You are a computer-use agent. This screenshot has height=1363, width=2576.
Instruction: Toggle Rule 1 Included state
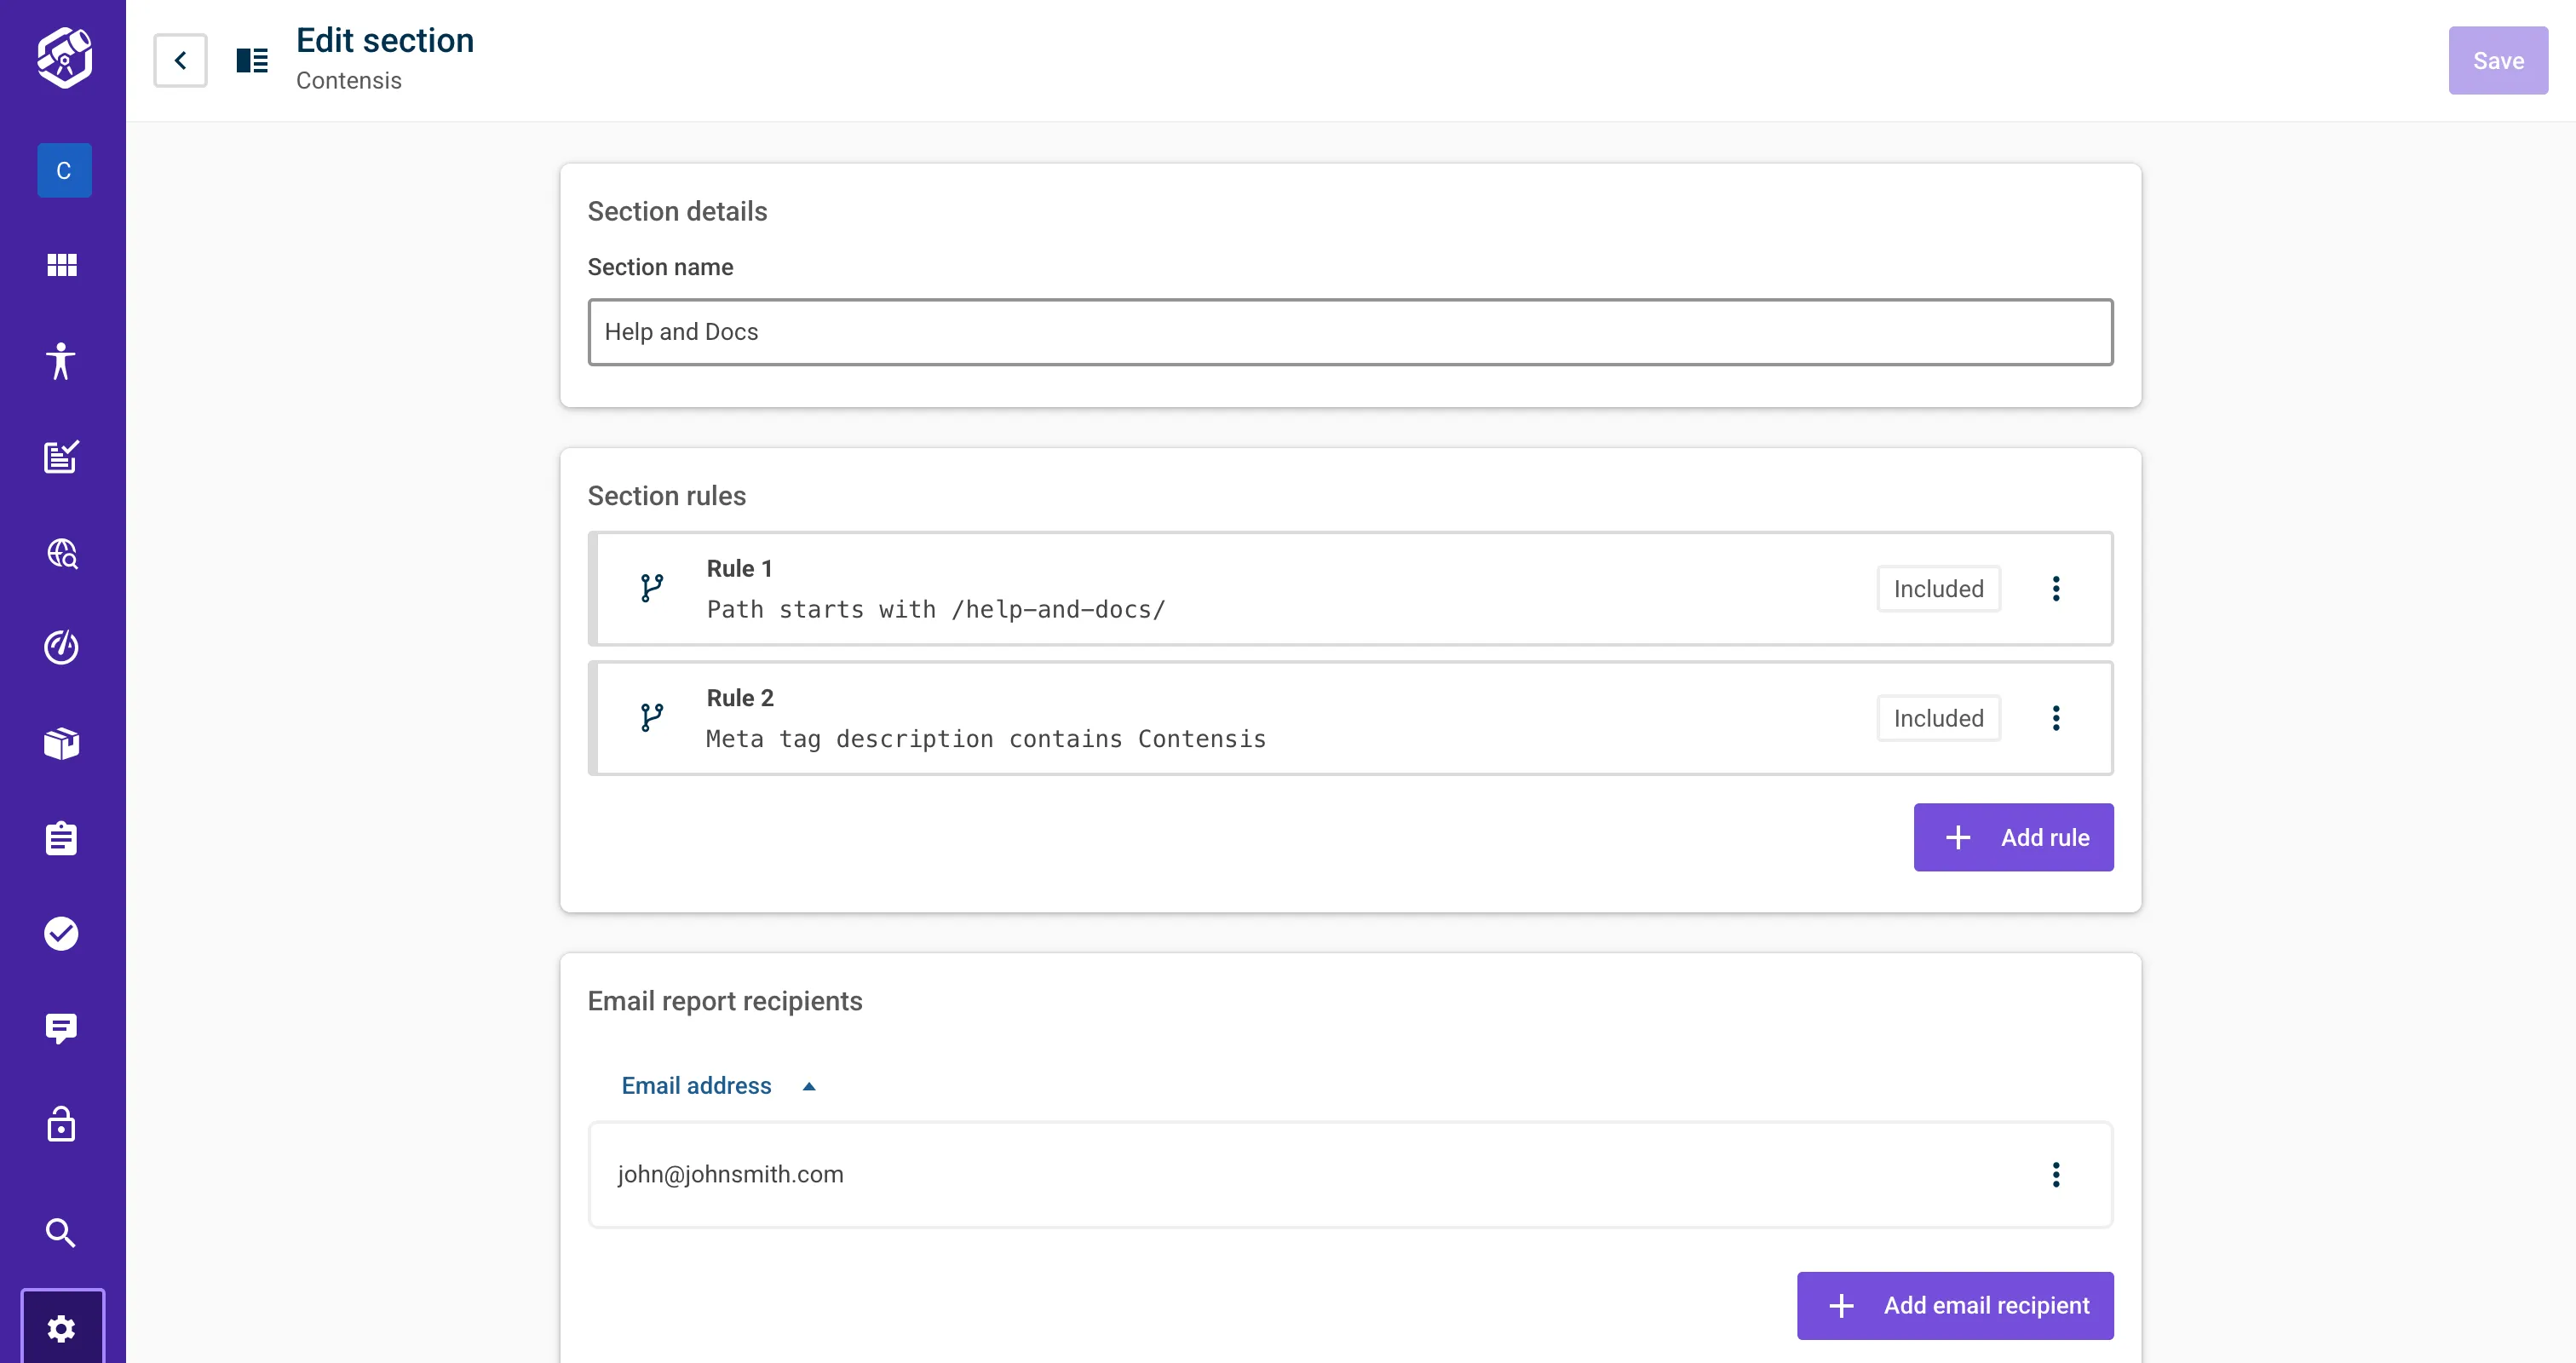tap(1937, 588)
